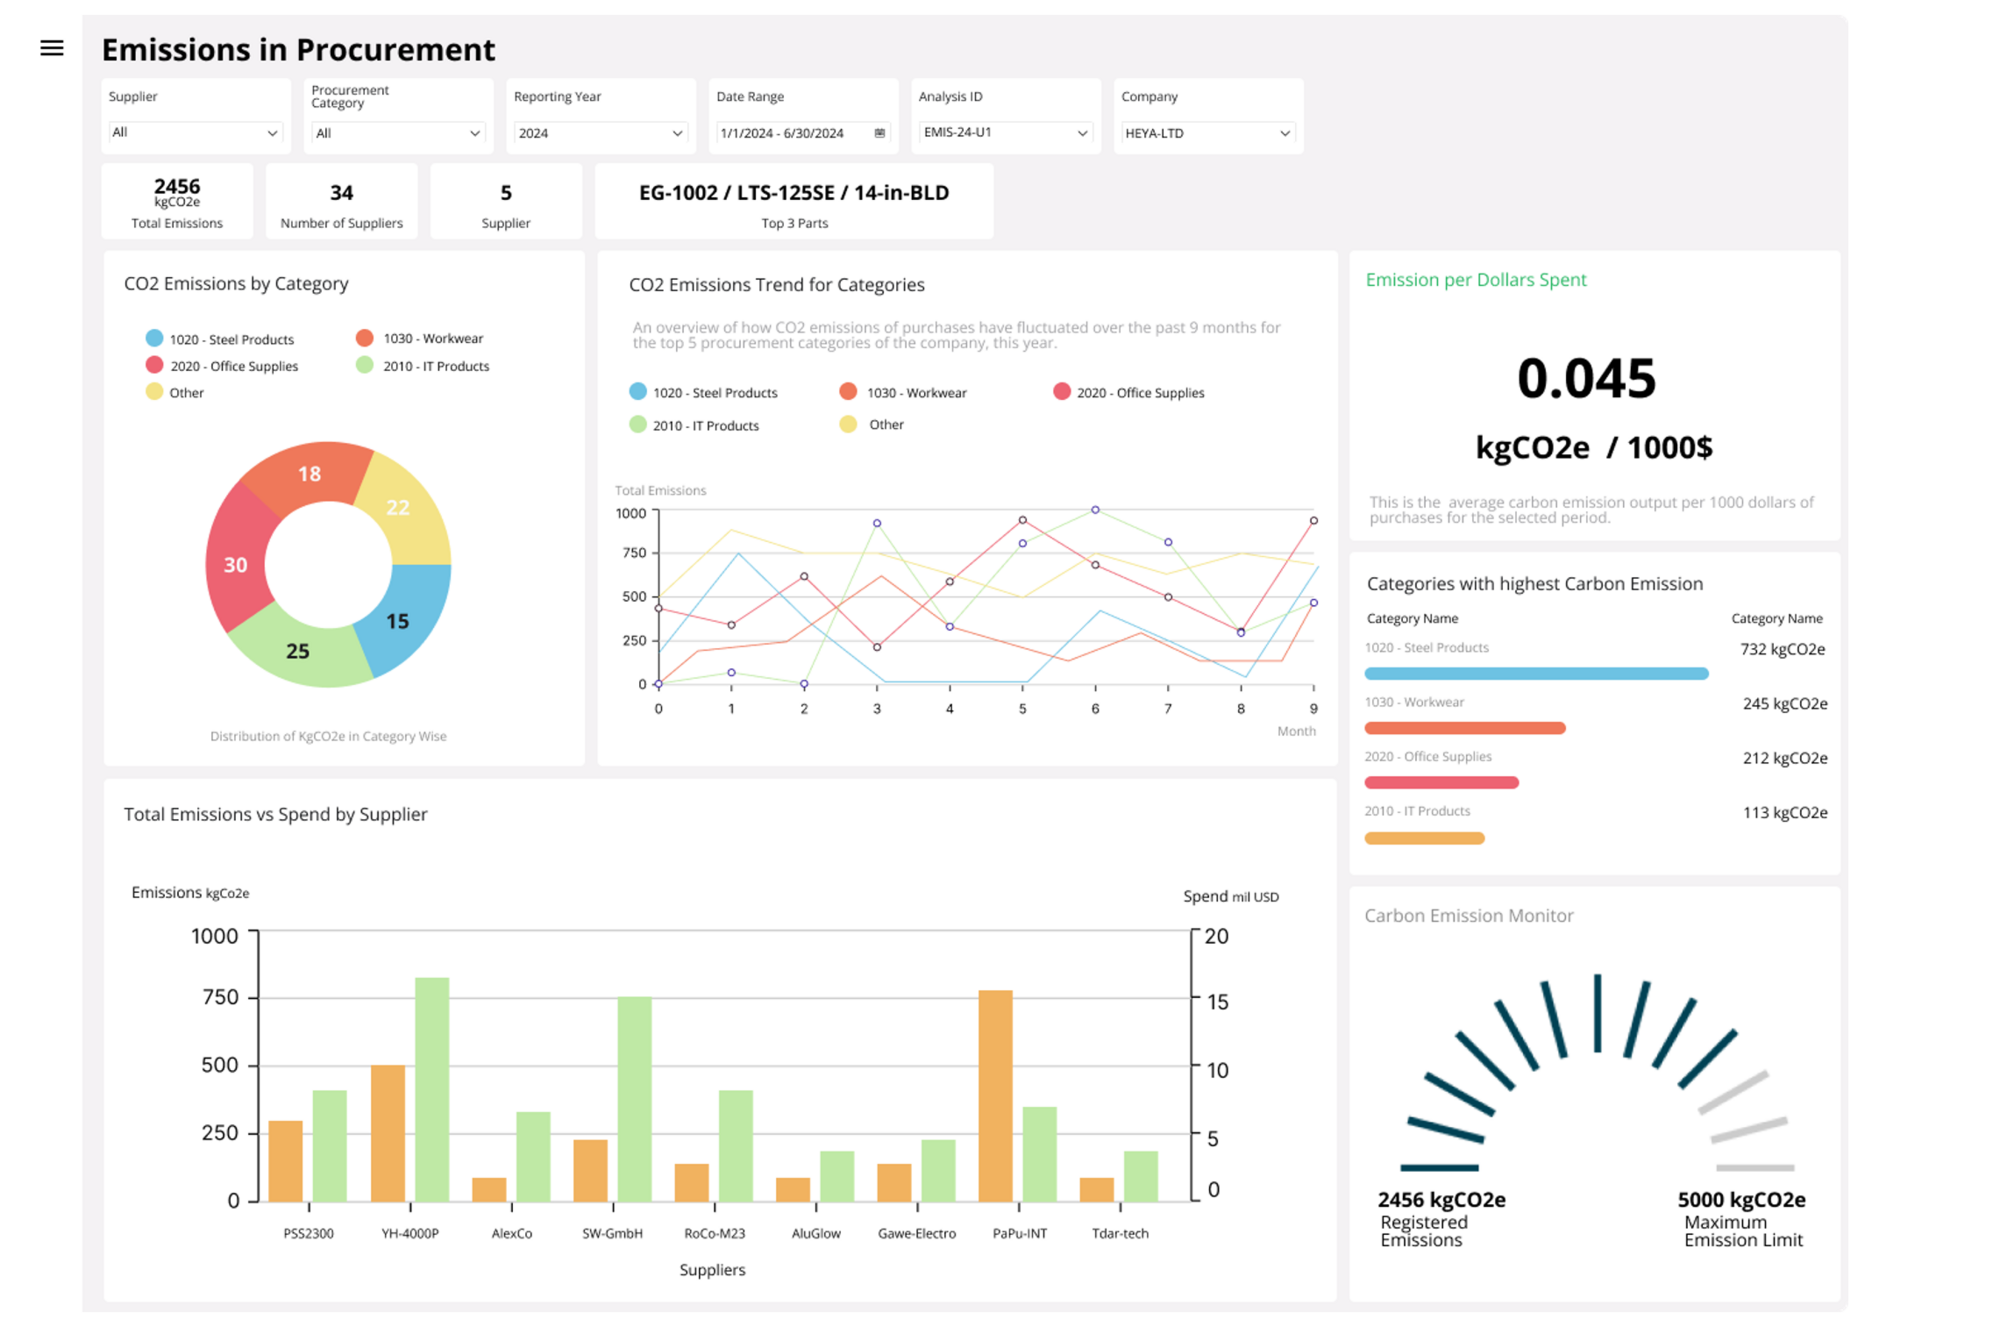Click the calendar icon in Date Range
The image size is (2000, 1327).
click(x=880, y=133)
